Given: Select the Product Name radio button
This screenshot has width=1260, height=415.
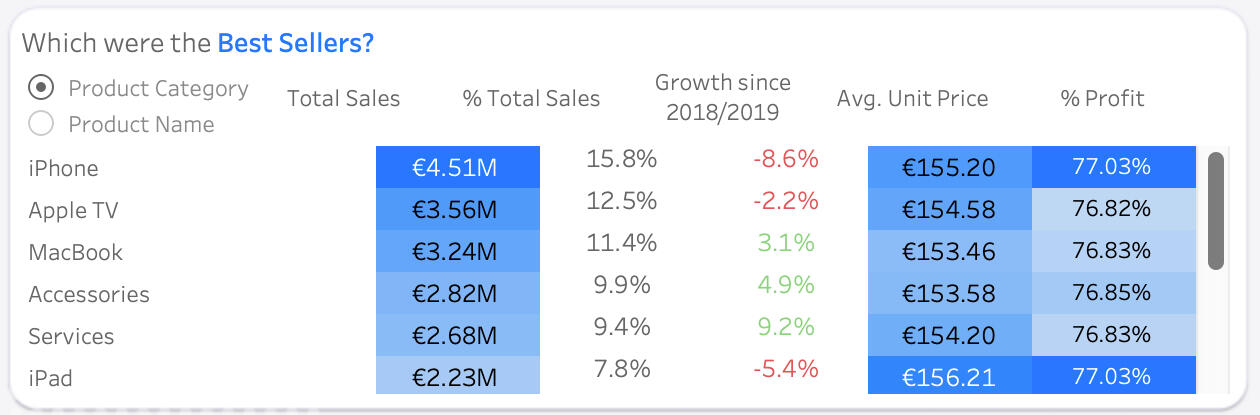Looking at the screenshot, I should (x=41, y=124).
